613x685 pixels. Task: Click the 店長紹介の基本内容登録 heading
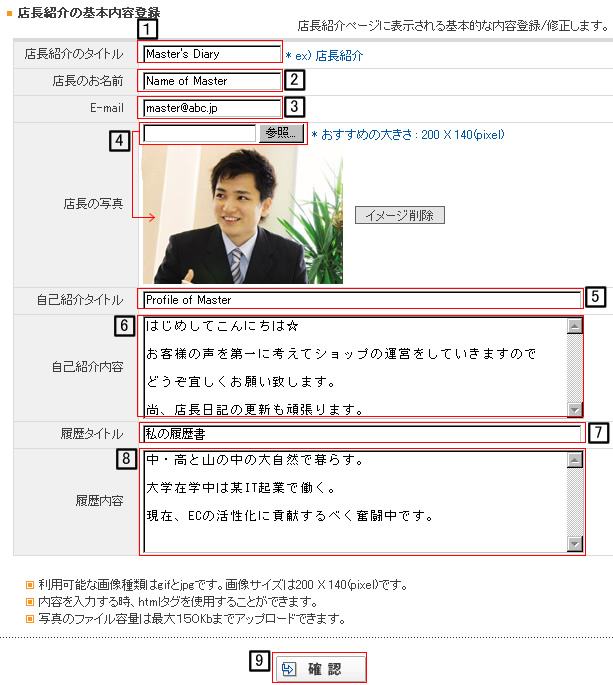click(89, 13)
